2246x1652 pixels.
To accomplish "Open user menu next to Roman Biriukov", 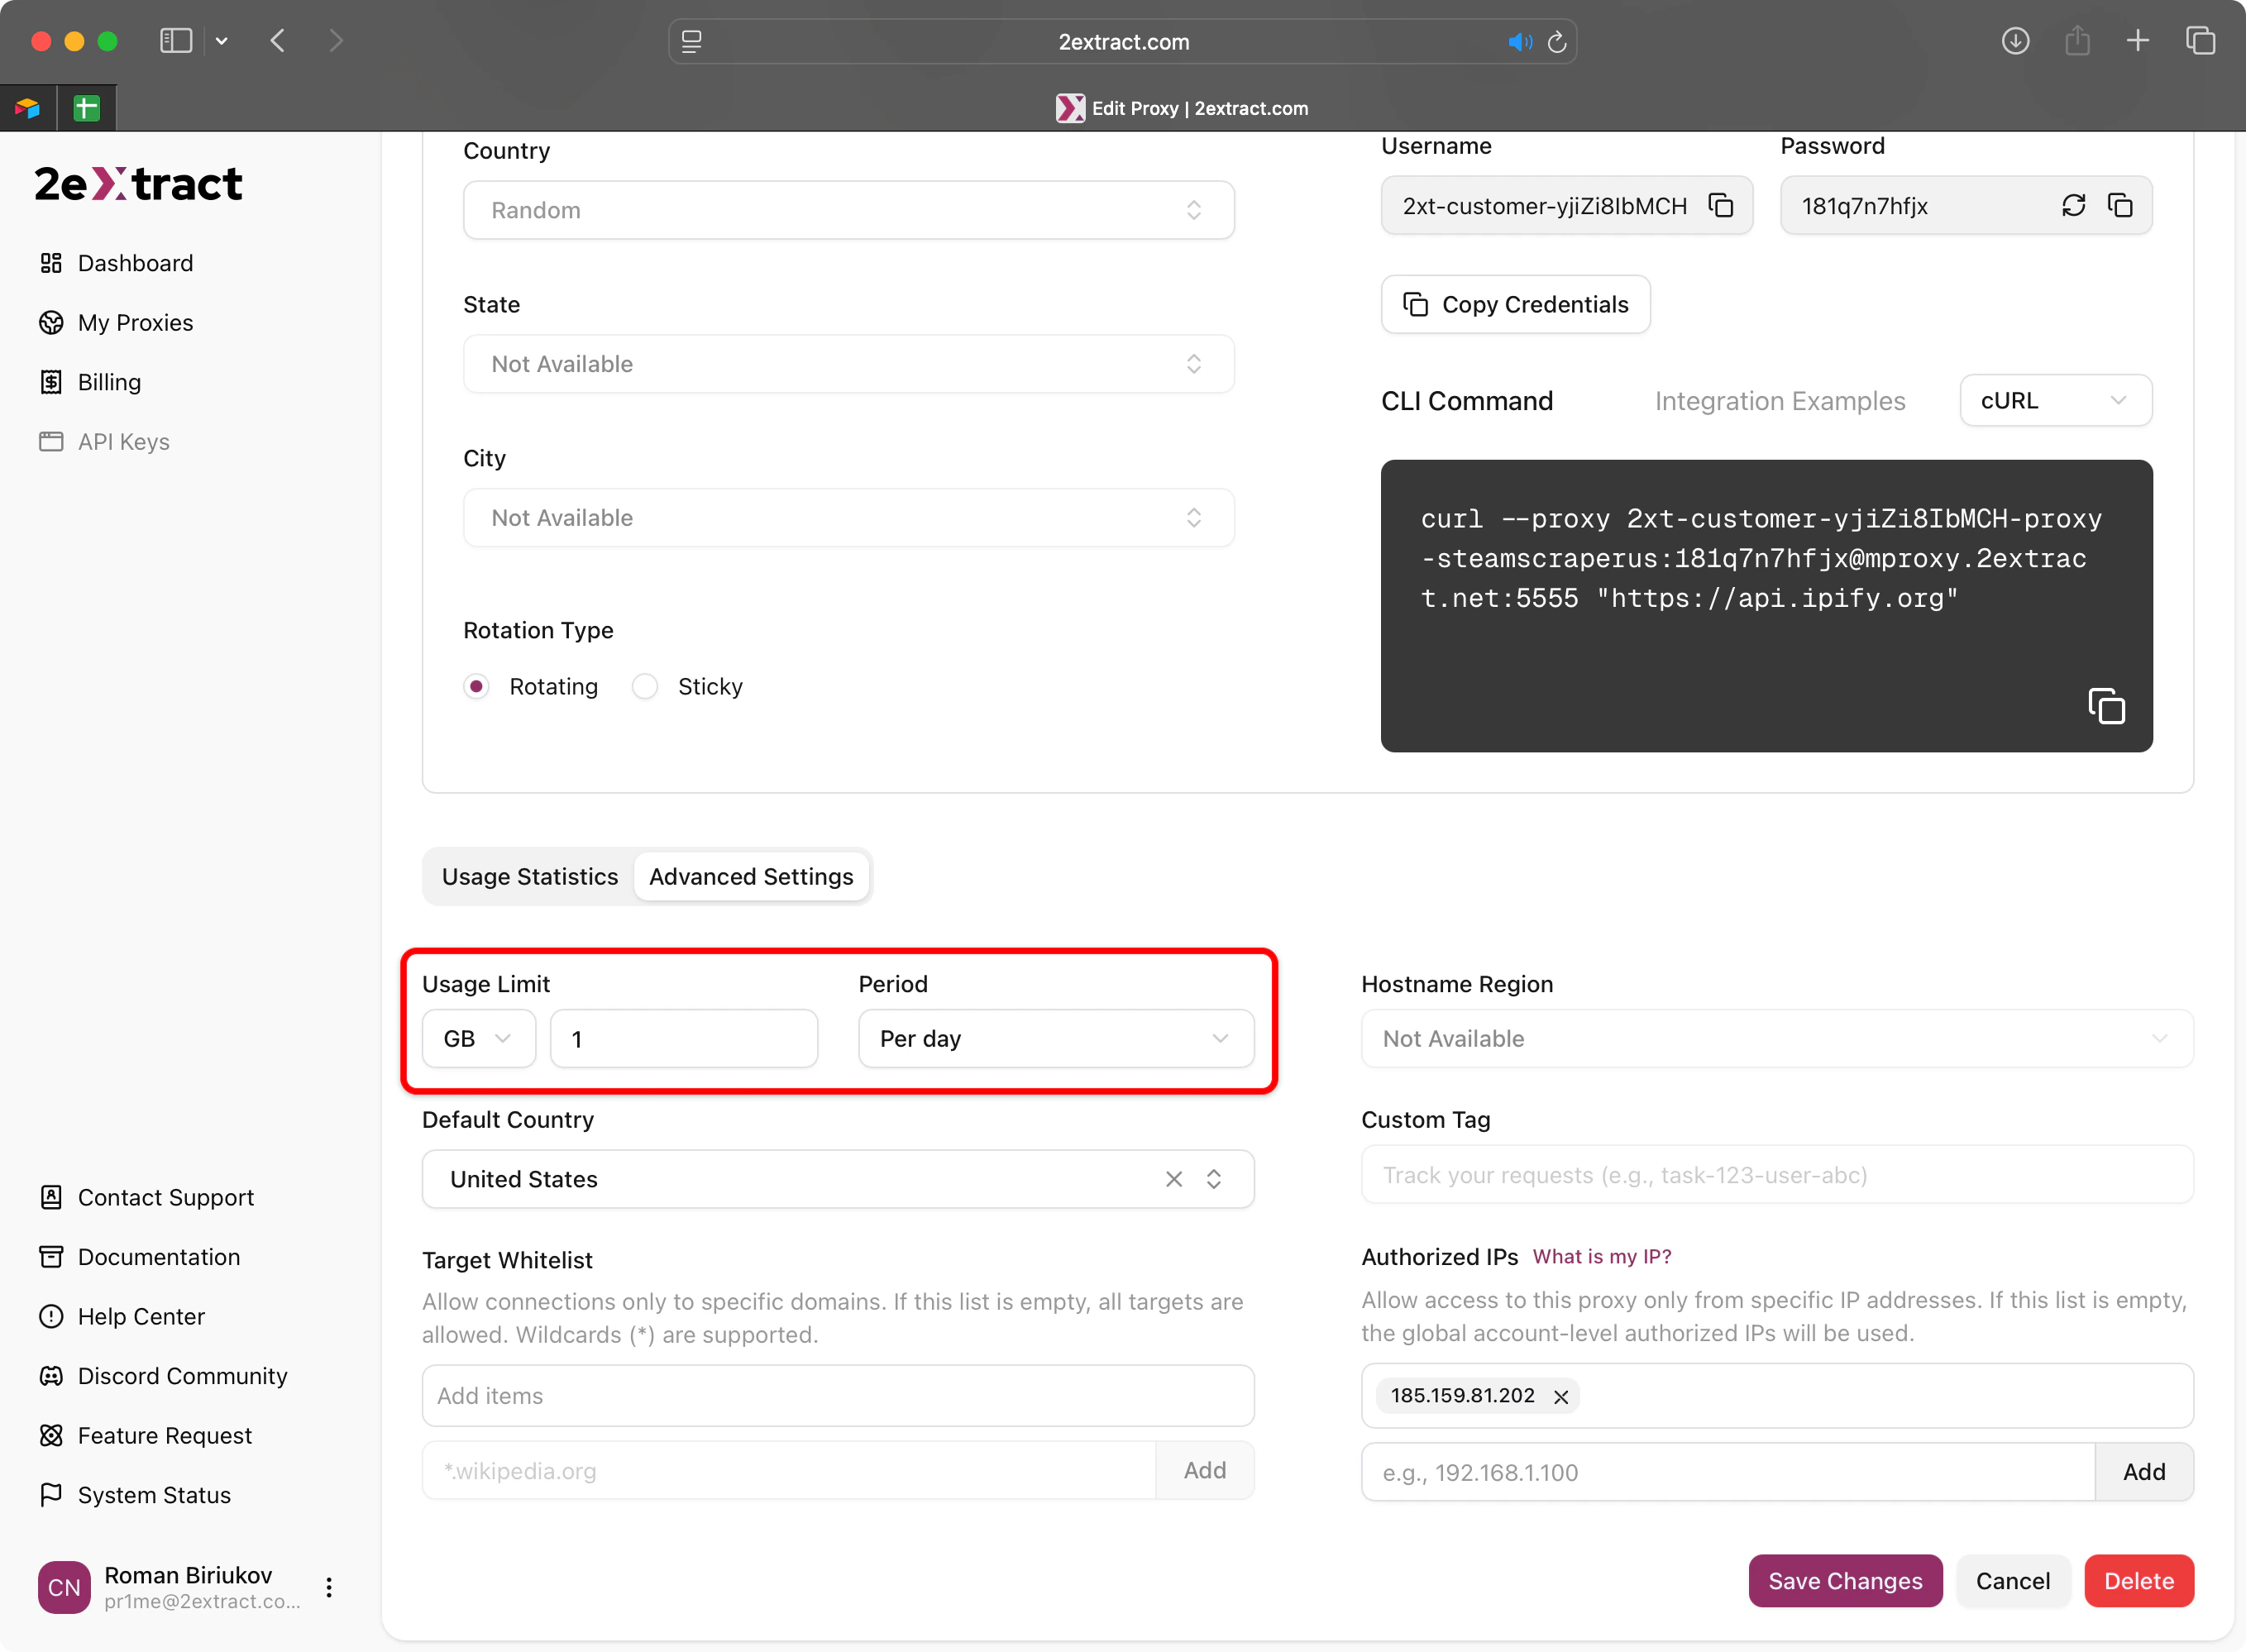I will tap(329, 1587).
